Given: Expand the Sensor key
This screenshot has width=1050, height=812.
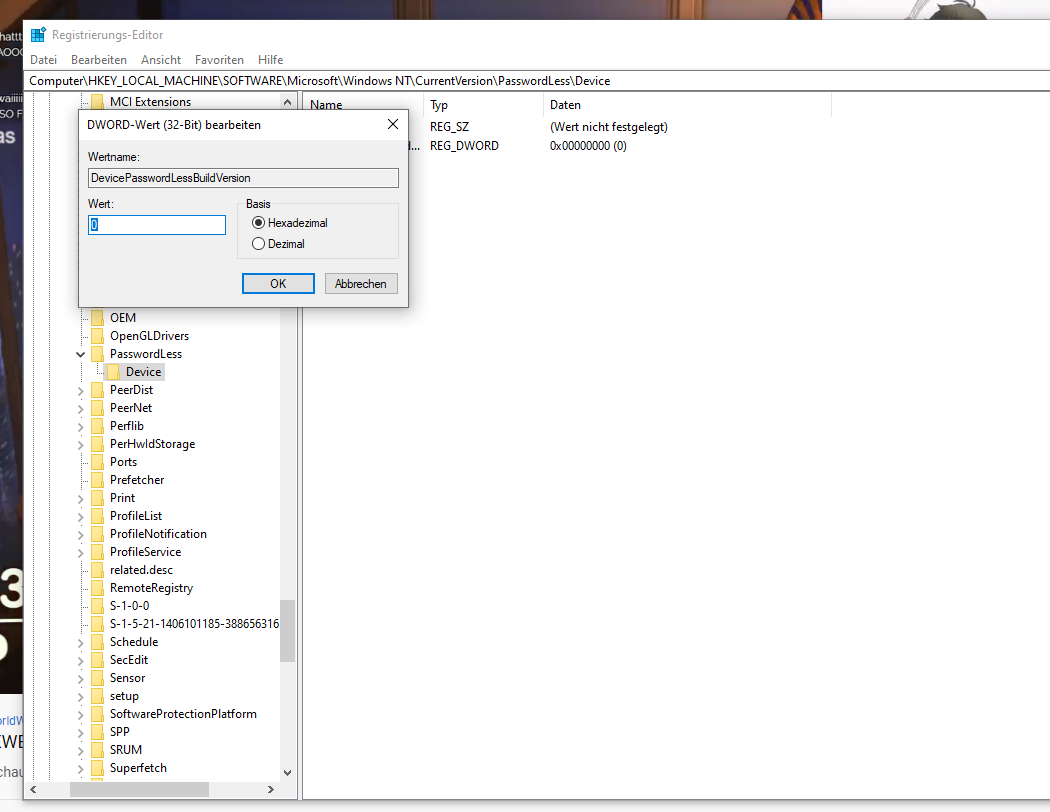Looking at the screenshot, I should 80,679.
